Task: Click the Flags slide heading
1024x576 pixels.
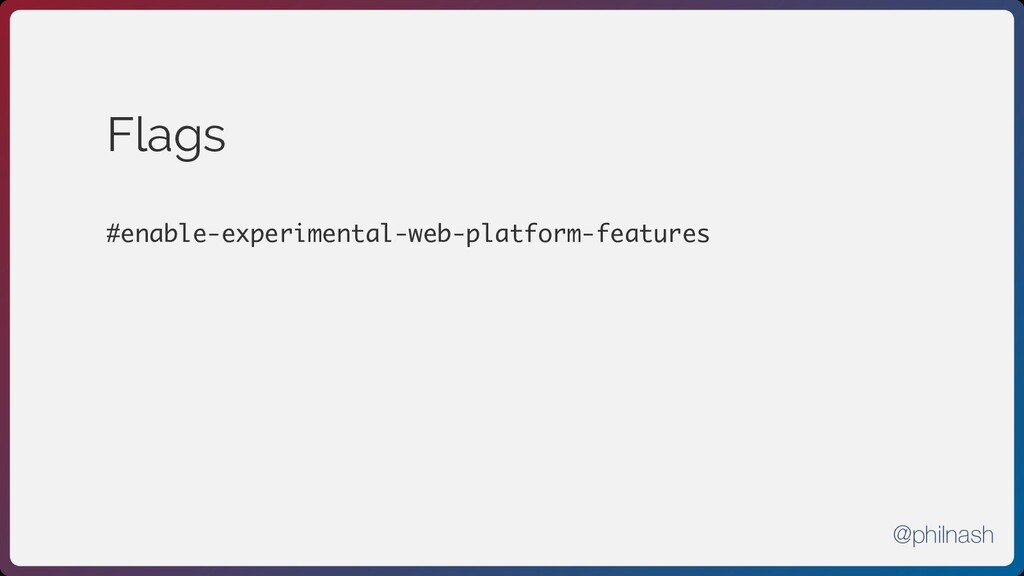Action: pos(166,136)
